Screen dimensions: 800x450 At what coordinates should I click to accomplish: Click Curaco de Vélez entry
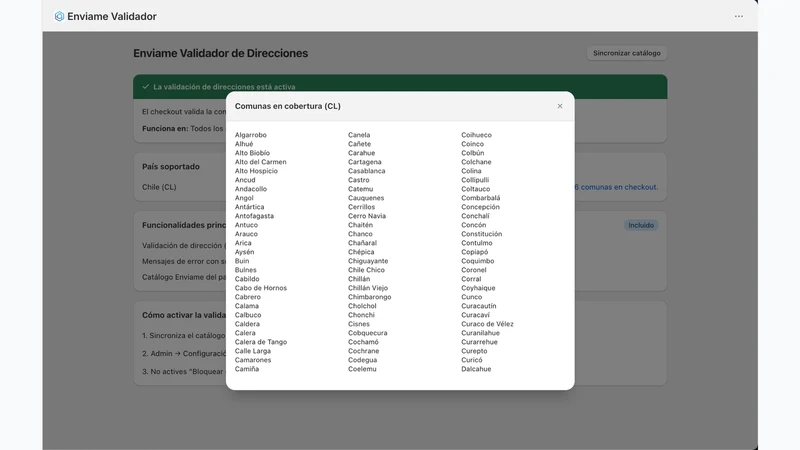click(x=487, y=324)
